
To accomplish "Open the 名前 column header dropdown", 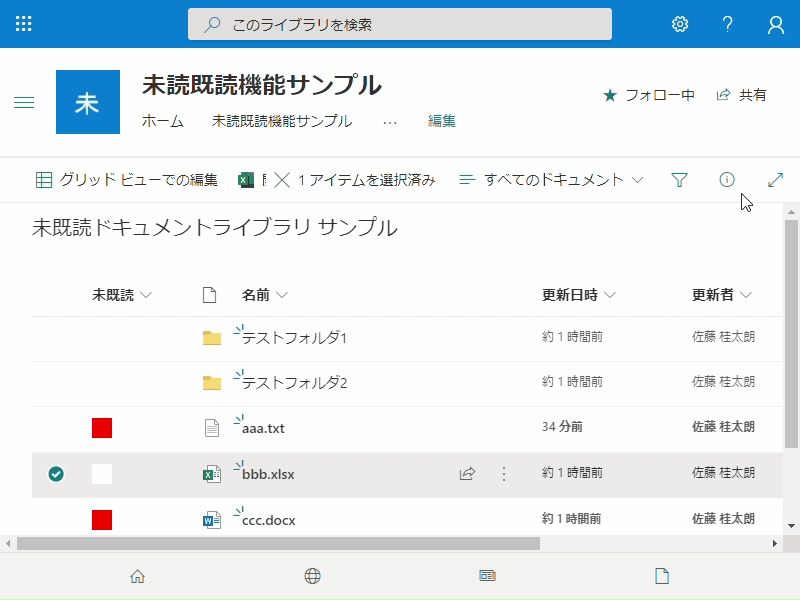I will (265, 295).
